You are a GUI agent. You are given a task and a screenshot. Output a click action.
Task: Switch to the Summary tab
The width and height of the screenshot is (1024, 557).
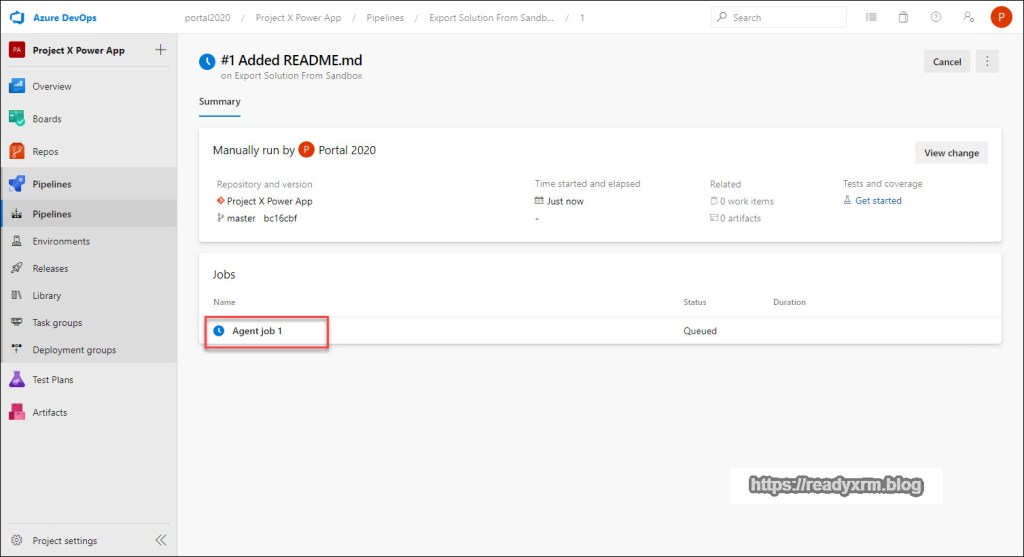(x=219, y=102)
